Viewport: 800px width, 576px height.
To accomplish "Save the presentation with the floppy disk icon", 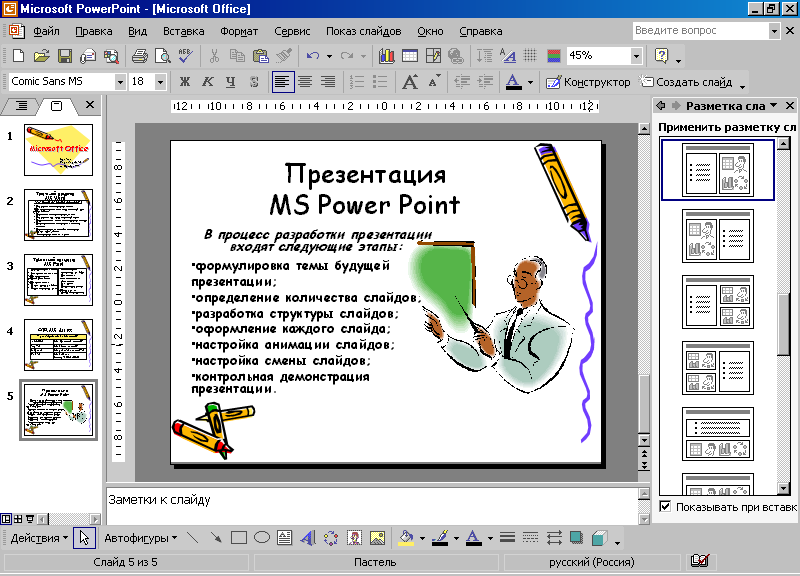I will 65,56.
